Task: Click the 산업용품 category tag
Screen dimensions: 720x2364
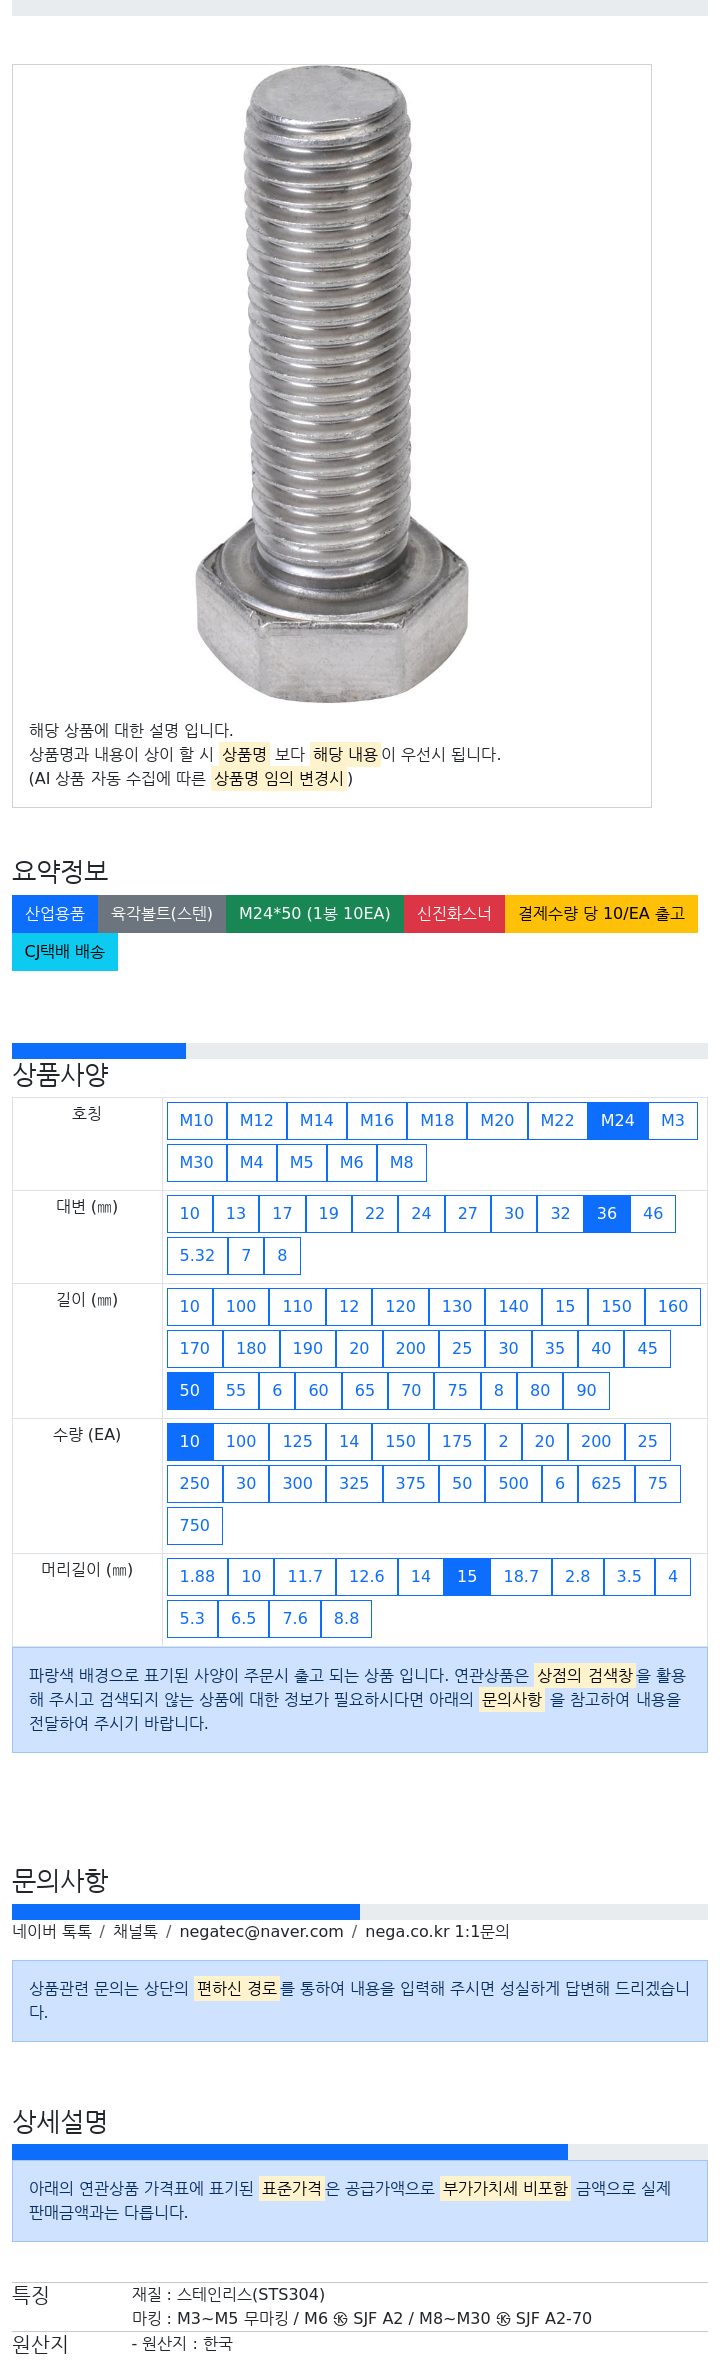Action: tap(55, 913)
